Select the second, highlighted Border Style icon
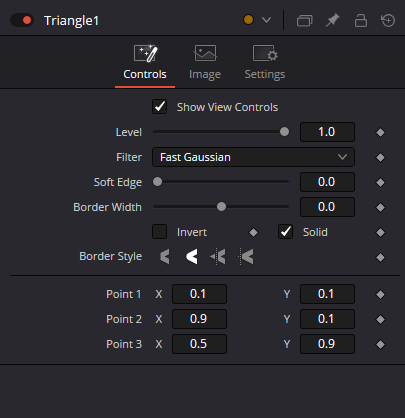405x418 pixels. coord(192,257)
